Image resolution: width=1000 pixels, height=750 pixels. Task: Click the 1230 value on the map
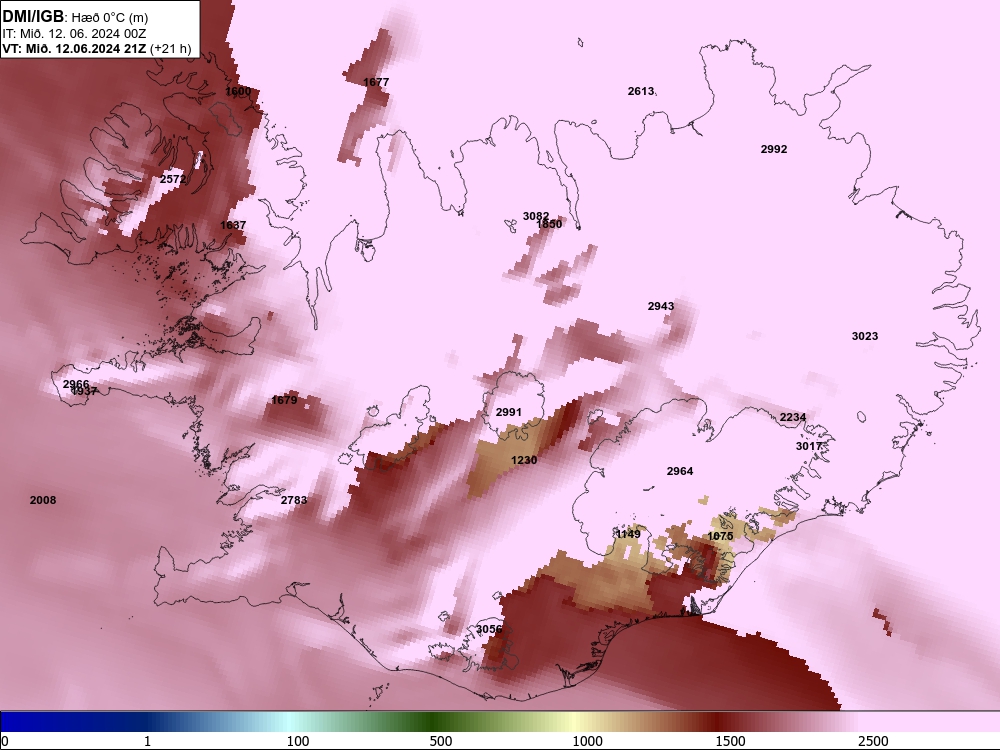(524, 460)
